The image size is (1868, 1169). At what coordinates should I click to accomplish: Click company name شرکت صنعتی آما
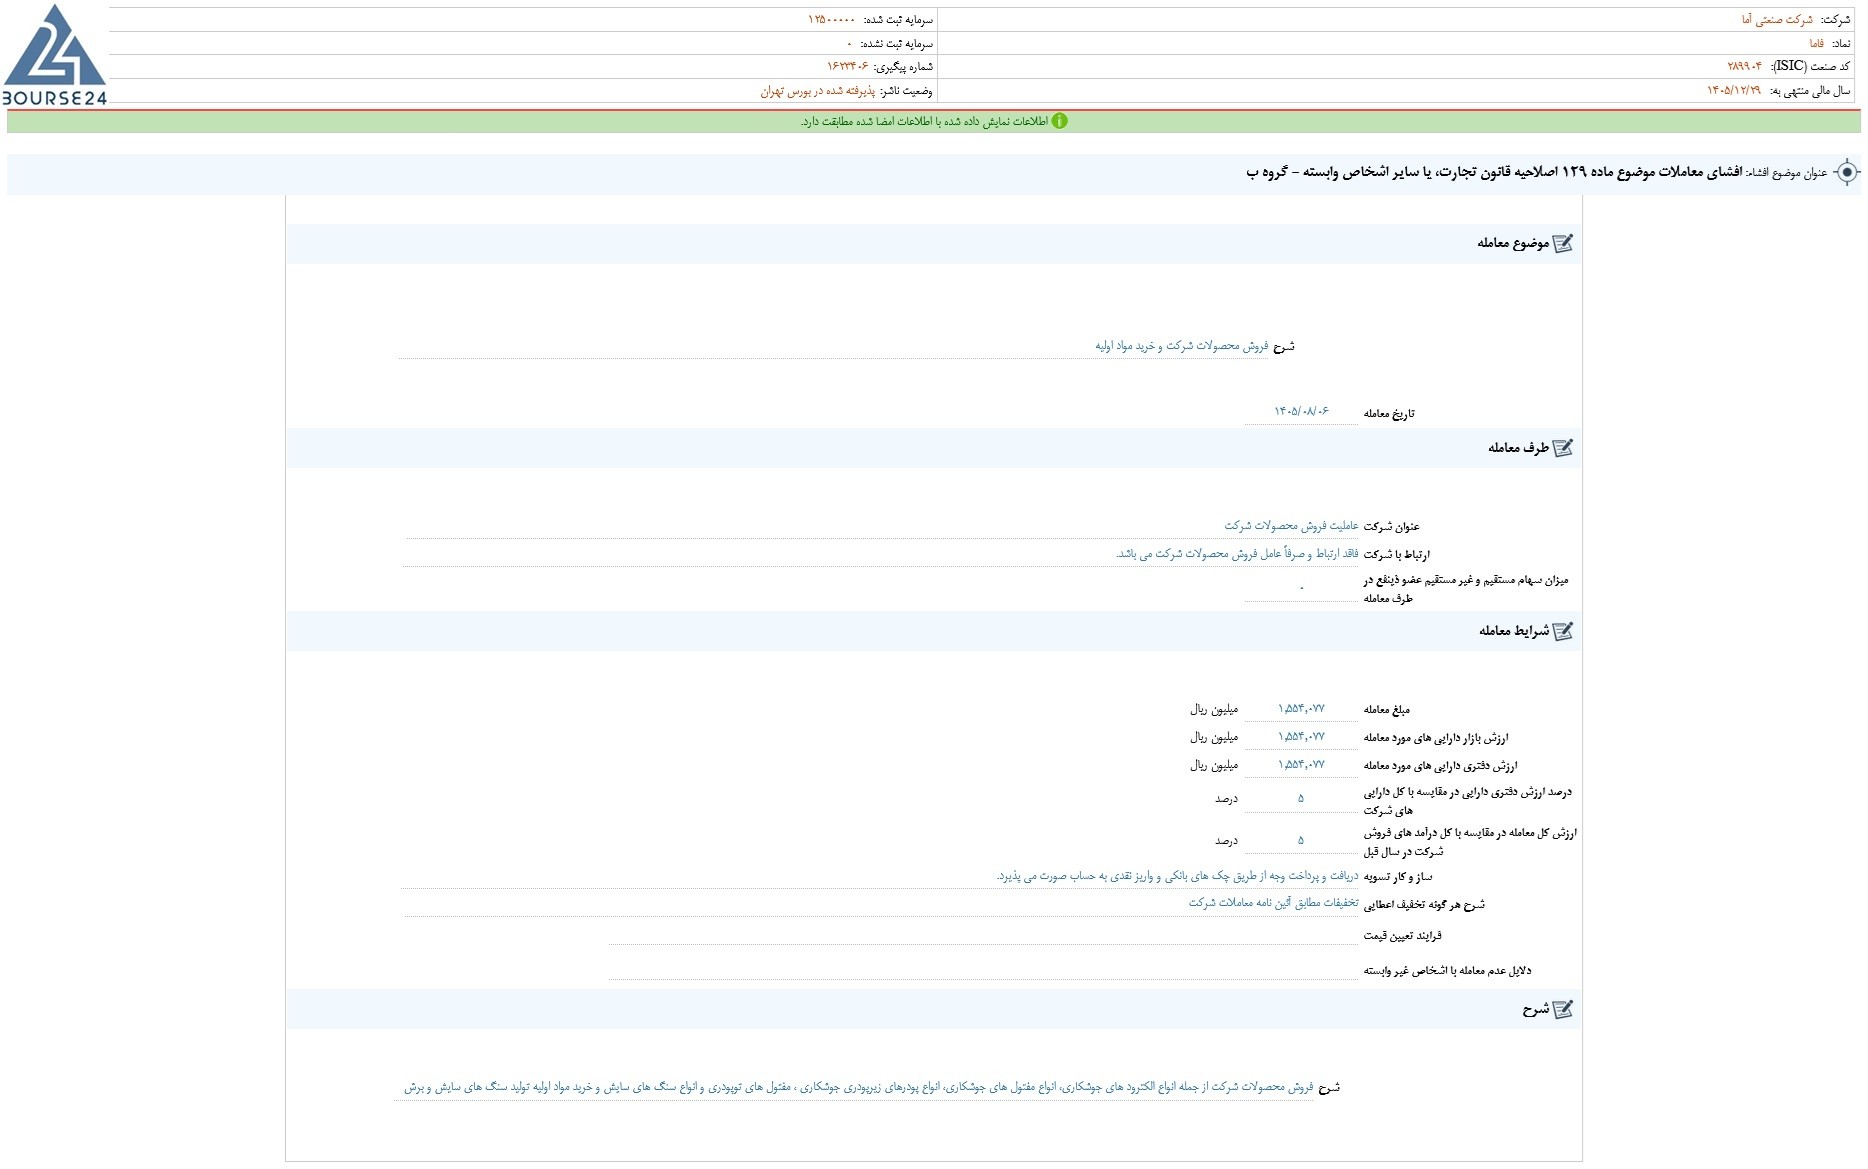[x=1777, y=20]
